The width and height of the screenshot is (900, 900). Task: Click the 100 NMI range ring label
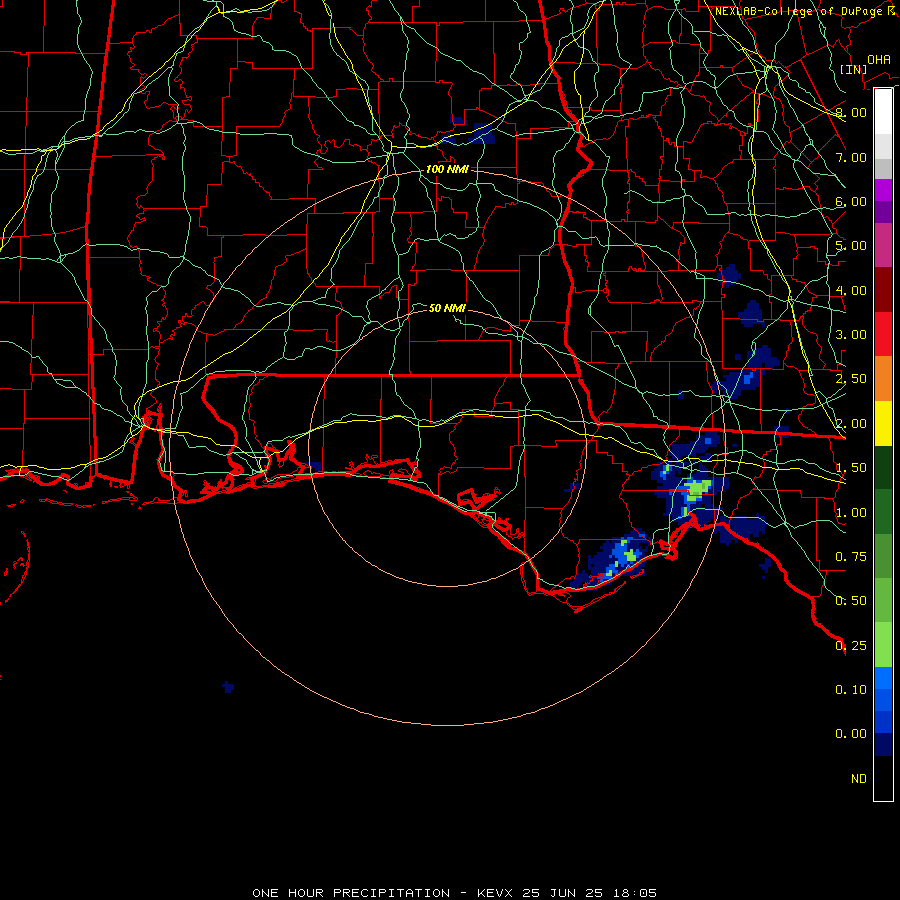click(447, 169)
